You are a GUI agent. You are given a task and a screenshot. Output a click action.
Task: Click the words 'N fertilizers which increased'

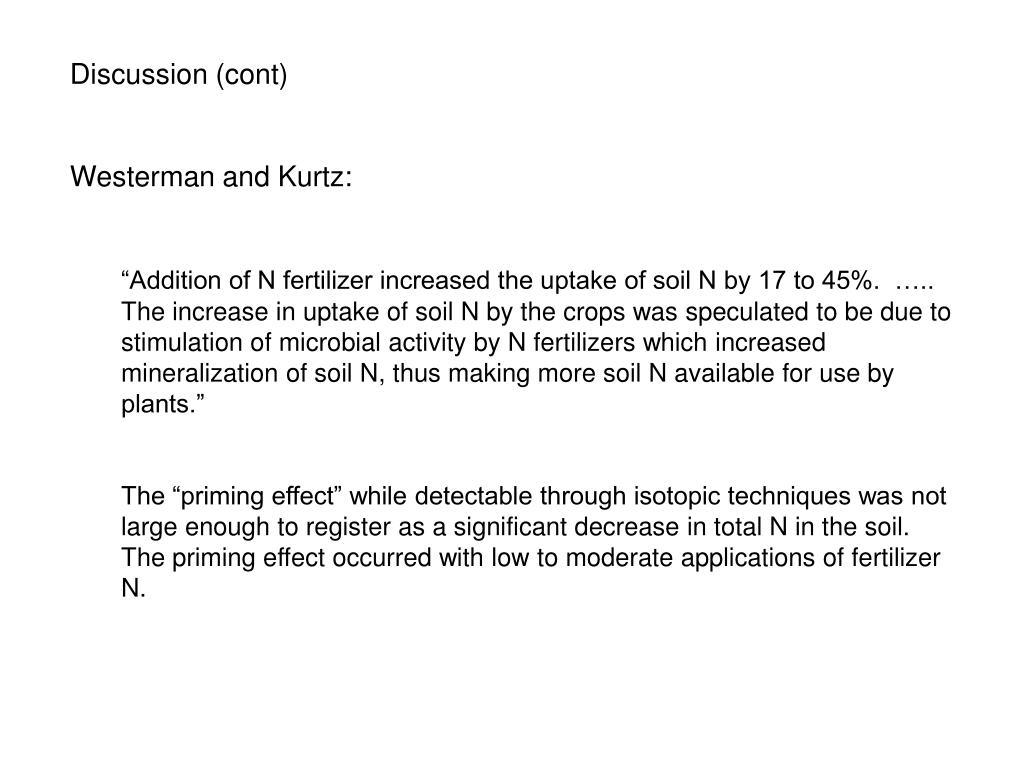[x=666, y=343]
